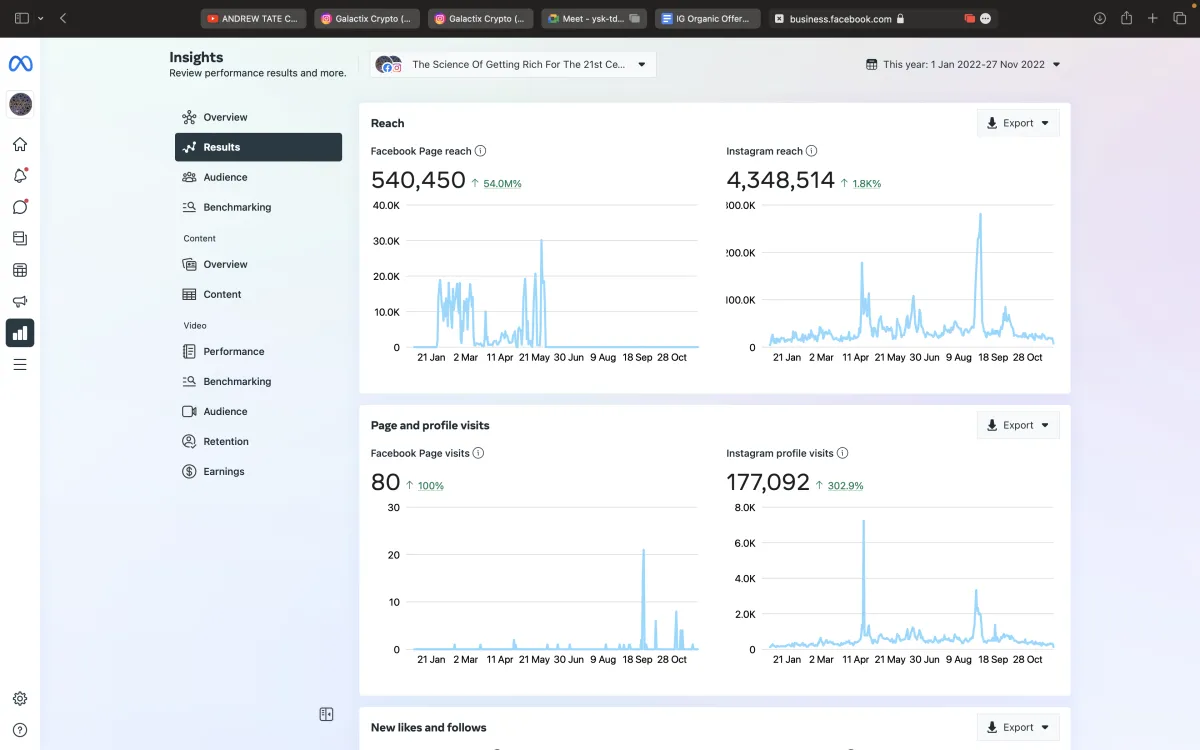
Task: Collapse the Insights sidebar panel
Action: coord(326,714)
